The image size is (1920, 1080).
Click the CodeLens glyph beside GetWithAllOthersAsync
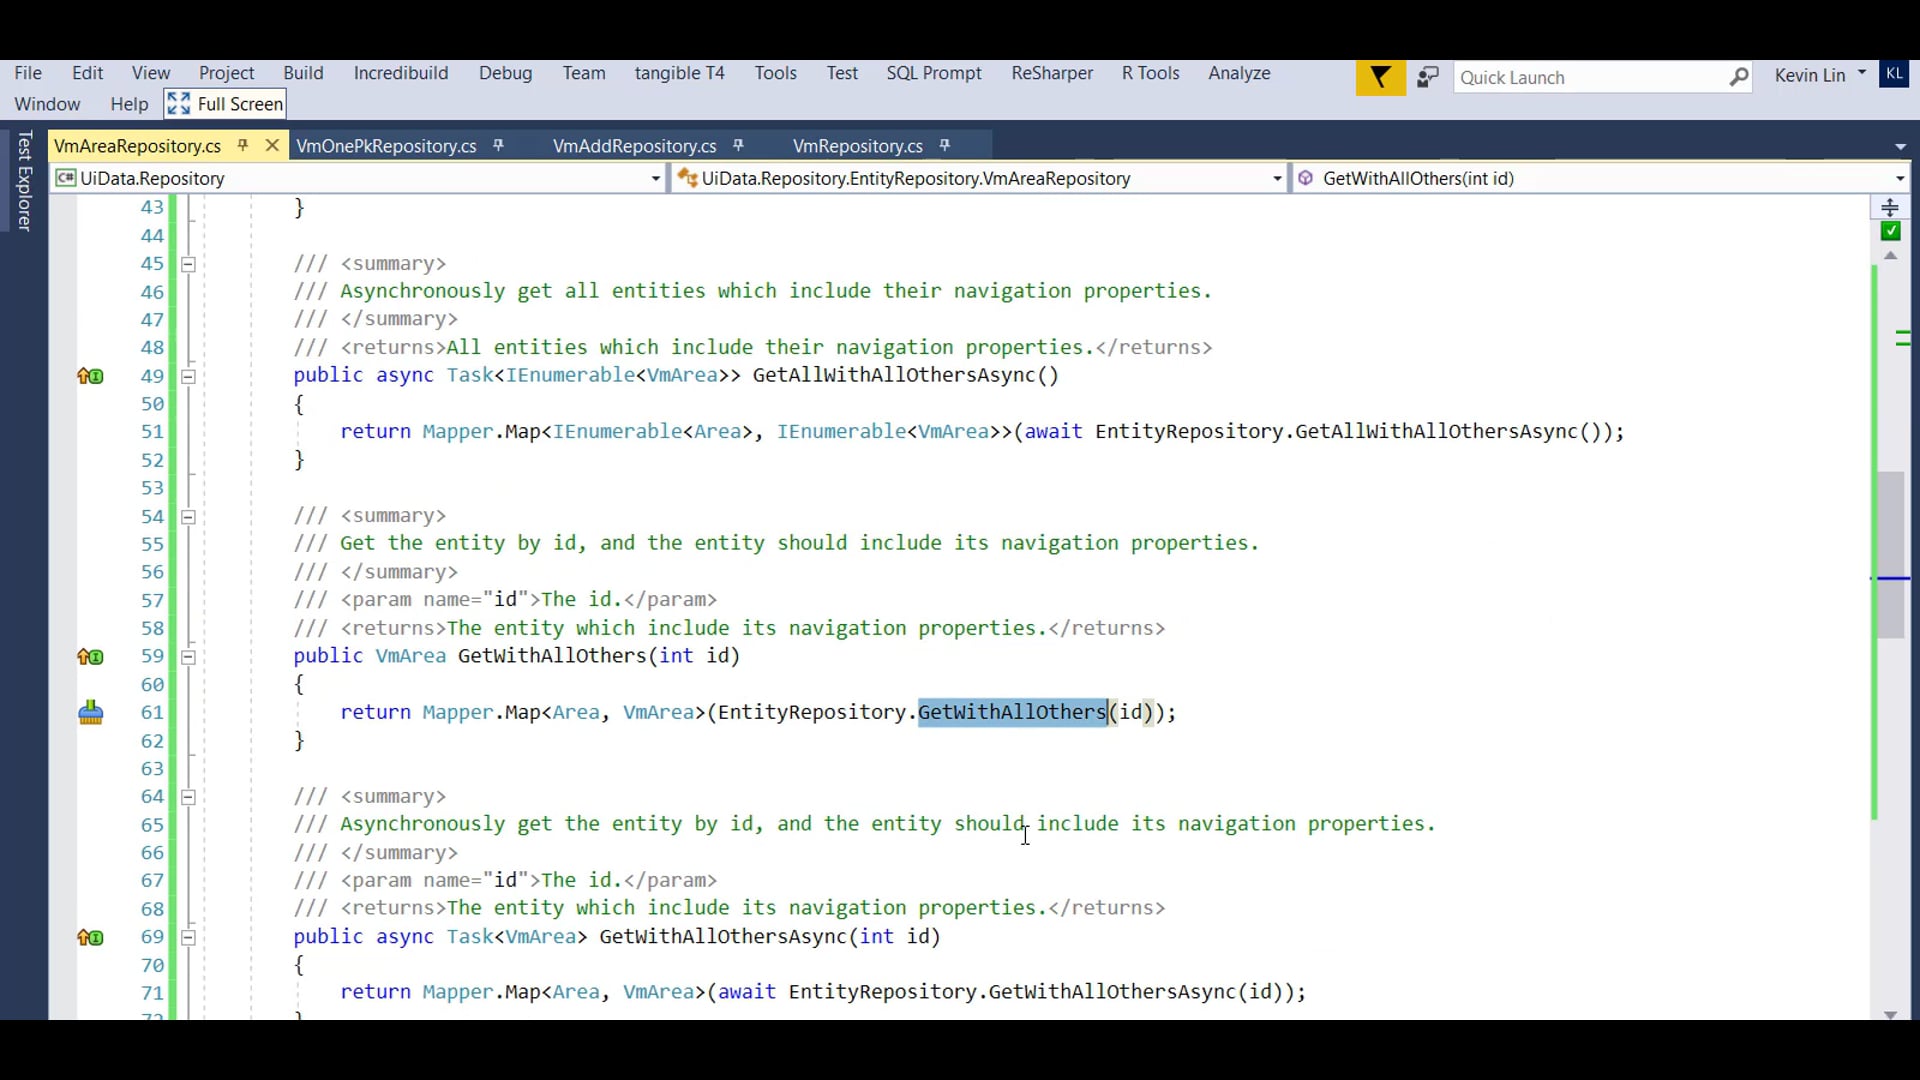pyautogui.click(x=91, y=937)
